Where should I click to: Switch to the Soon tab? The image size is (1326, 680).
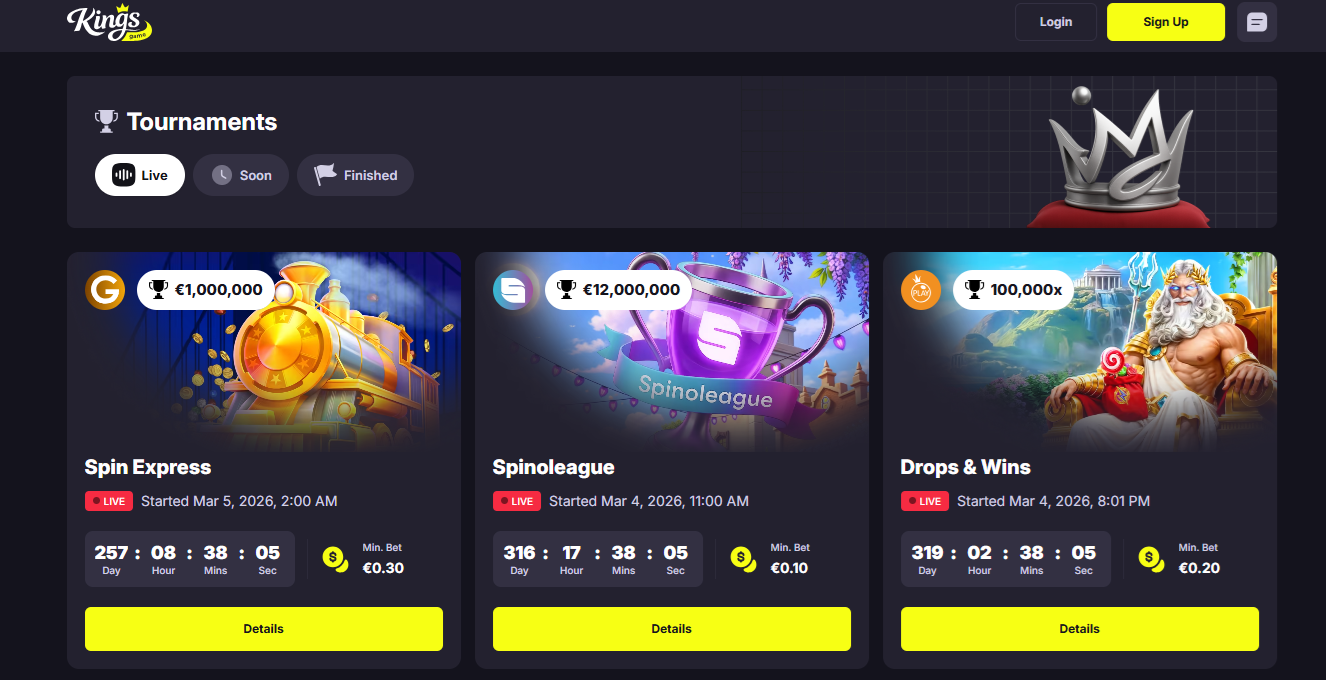241,175
